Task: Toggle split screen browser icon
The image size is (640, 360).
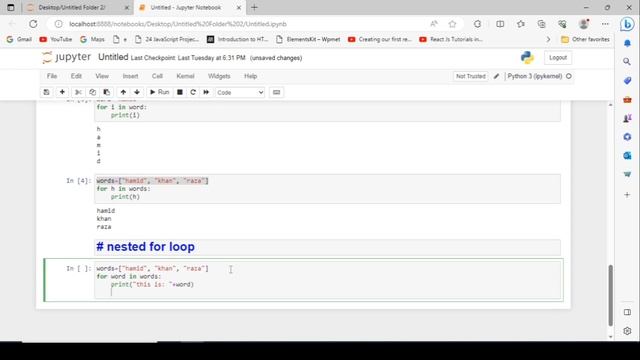Action: (x=500, y=24)
